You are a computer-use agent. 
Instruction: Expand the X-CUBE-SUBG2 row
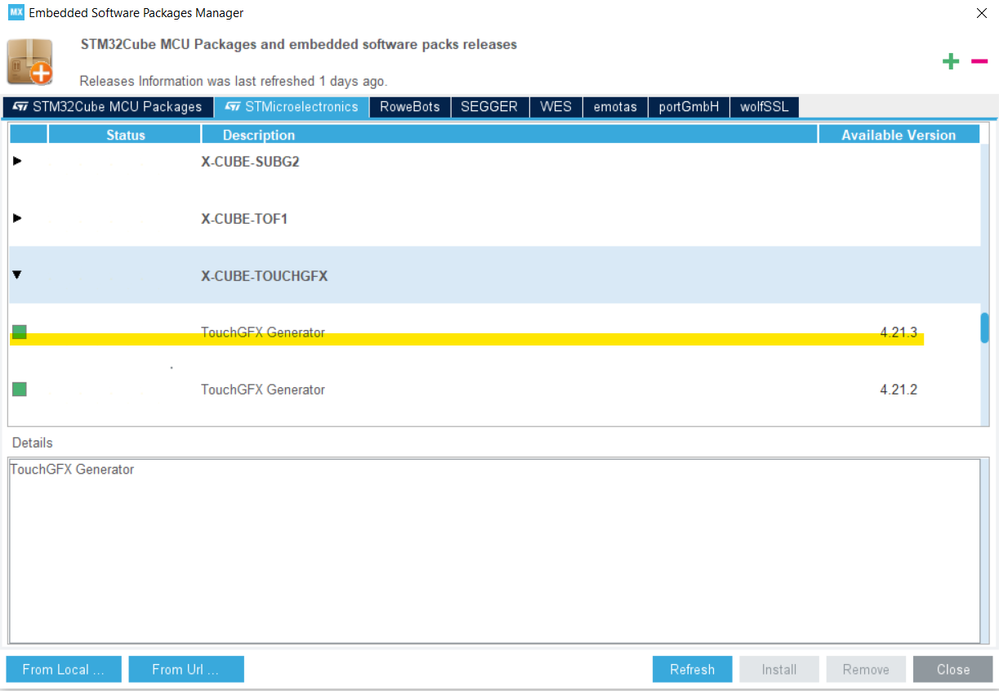point(17,161)
